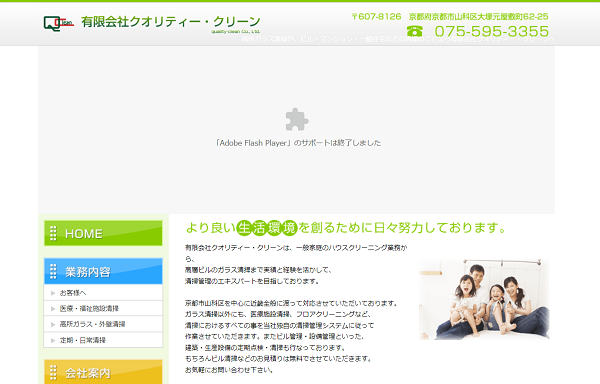The width and height of the screenshot is (600, 384).
Task: Open the 高所ガラス・外壁清掃 submenu link
Action: point(103,324)
